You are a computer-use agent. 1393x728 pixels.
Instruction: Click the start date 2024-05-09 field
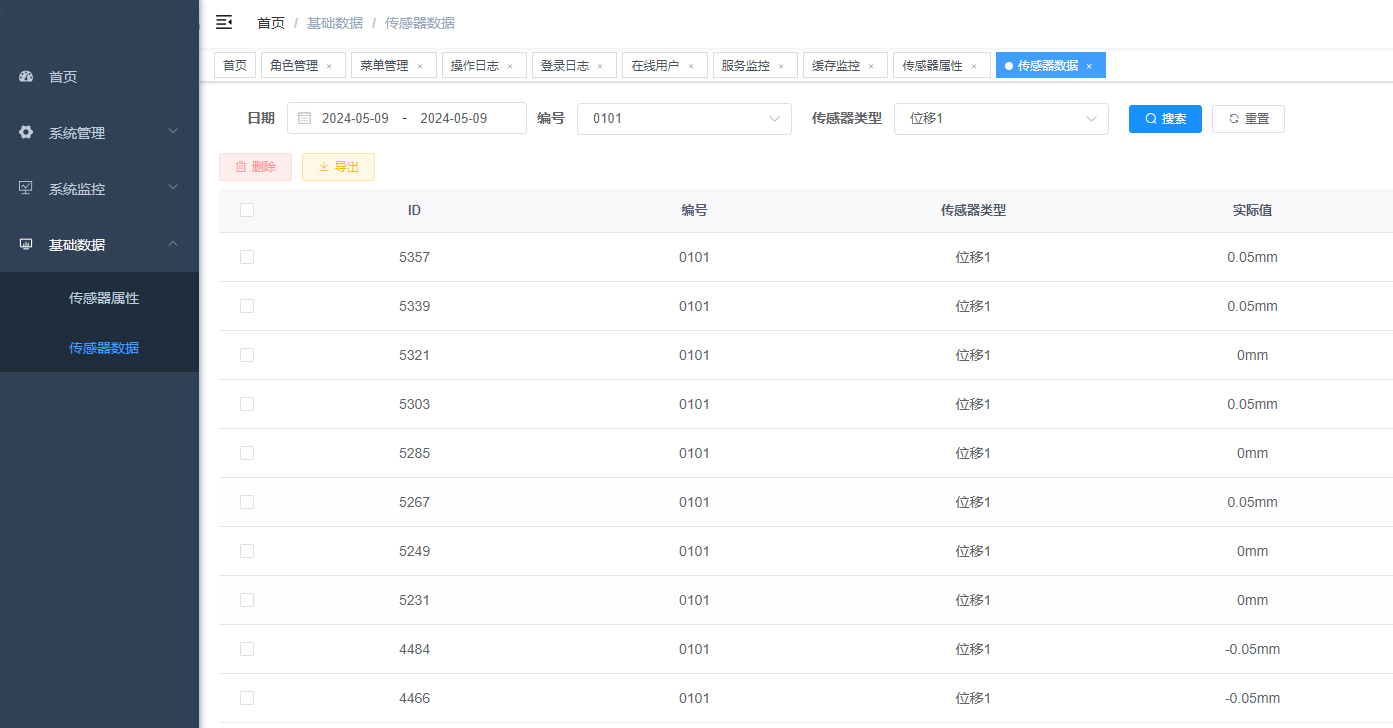pos(355,118)
